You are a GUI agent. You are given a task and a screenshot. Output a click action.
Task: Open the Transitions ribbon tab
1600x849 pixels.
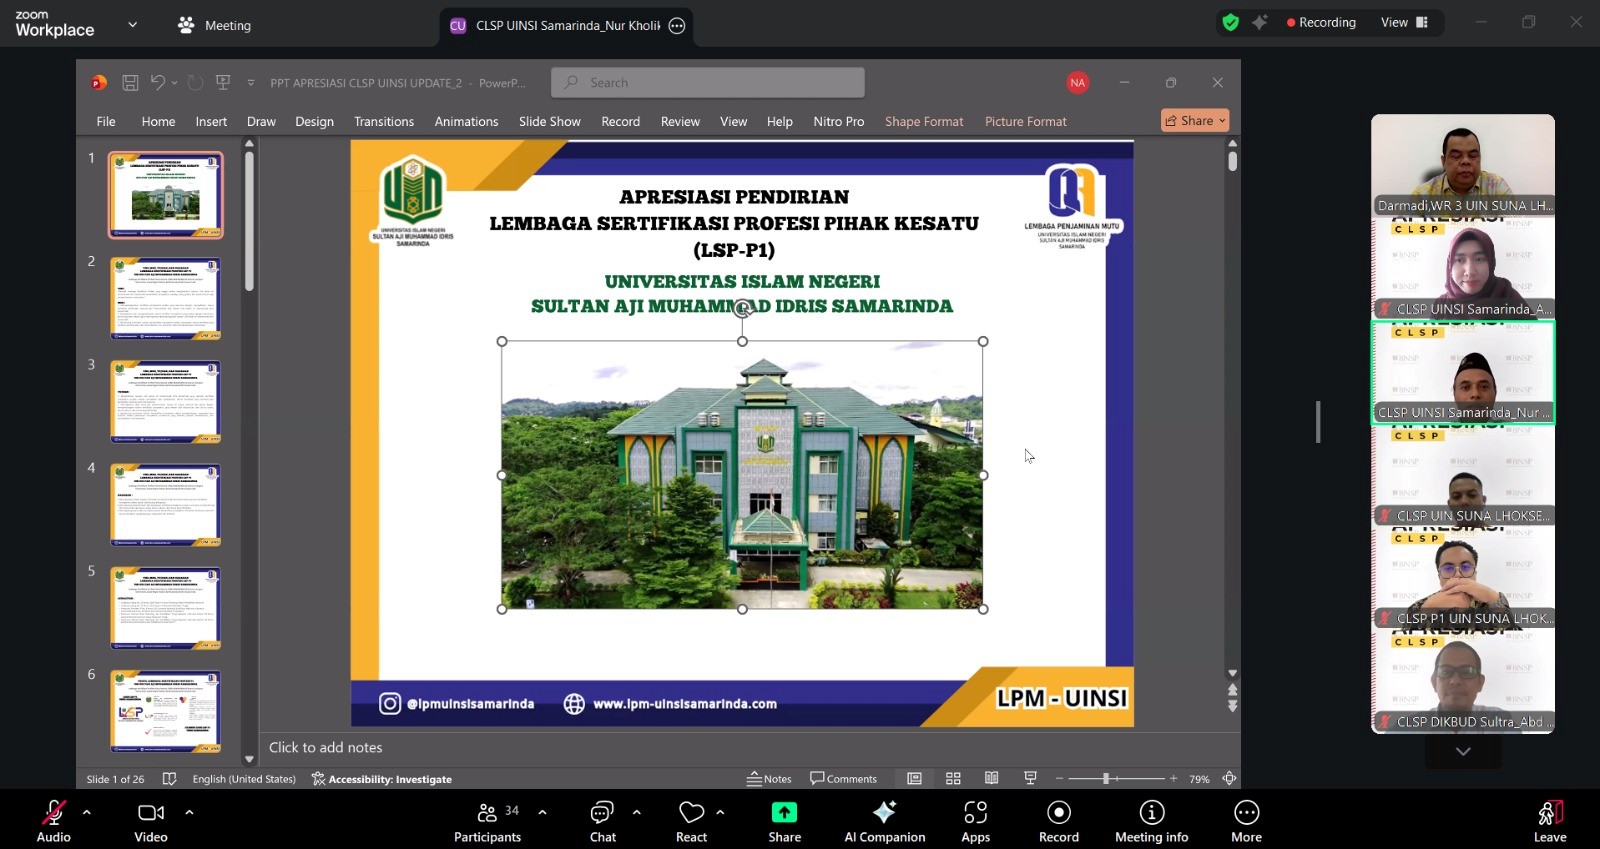click(x=383, y=121)
